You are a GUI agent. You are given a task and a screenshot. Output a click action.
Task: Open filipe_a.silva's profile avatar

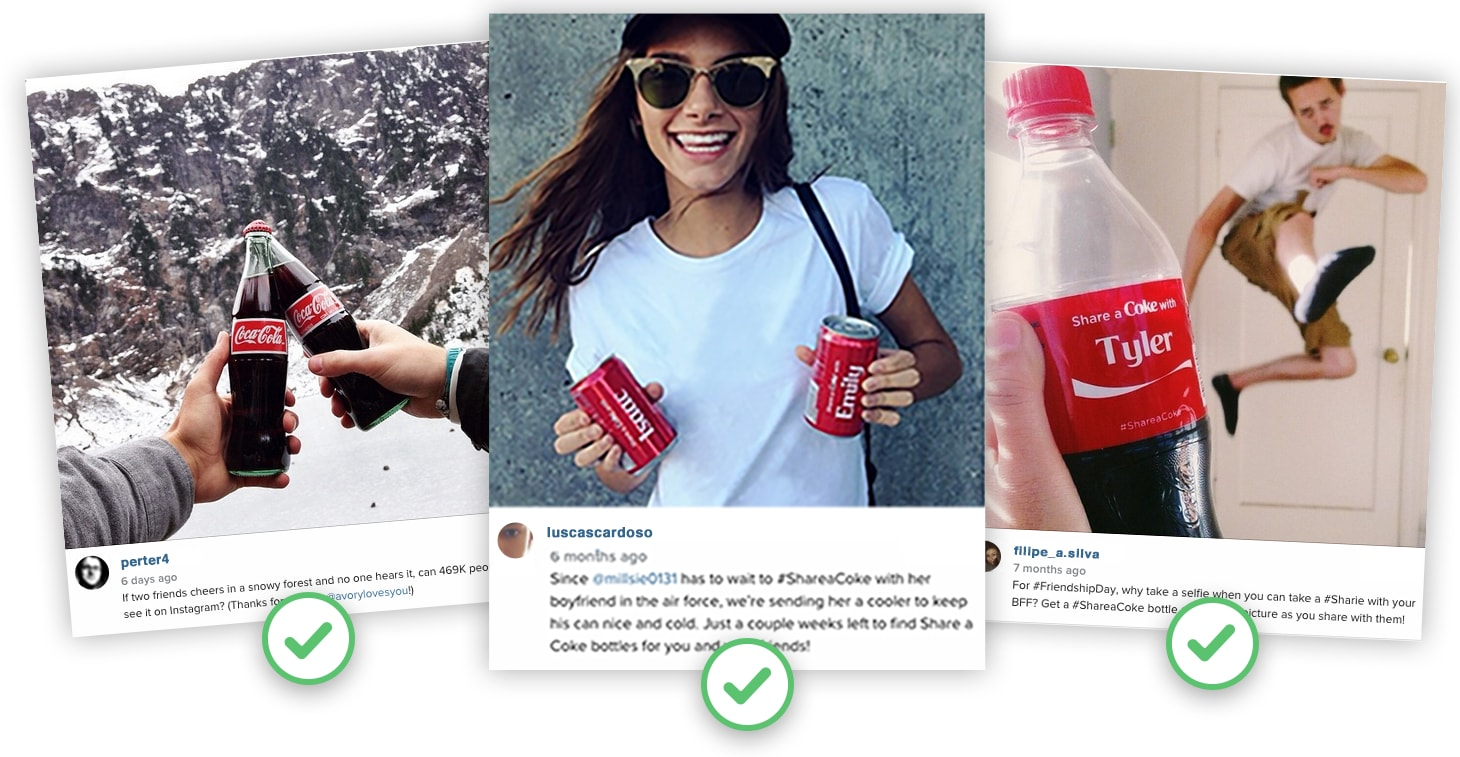pos(992,556)
